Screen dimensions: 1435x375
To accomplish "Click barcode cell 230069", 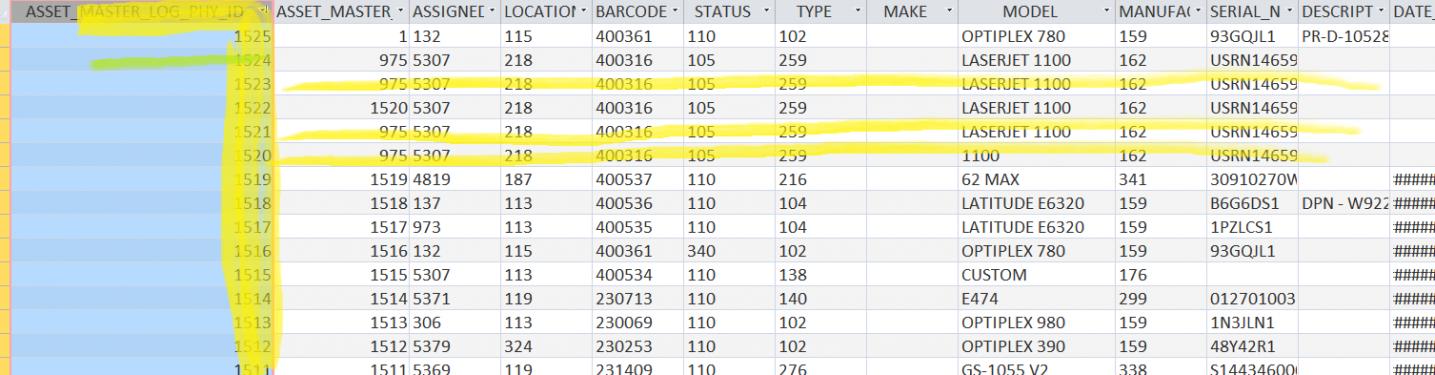I will tap(637, 322).
